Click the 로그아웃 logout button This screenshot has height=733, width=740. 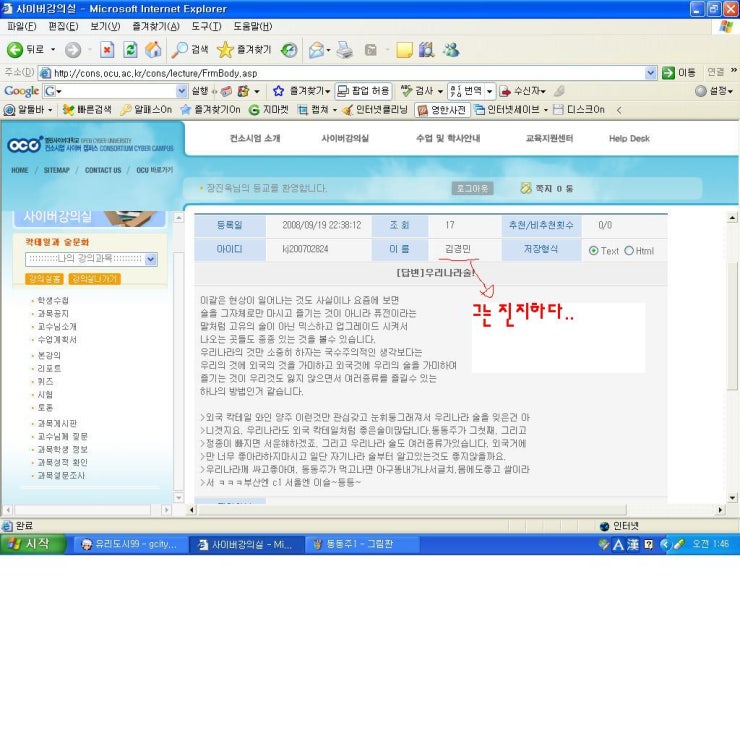point(472,188)
